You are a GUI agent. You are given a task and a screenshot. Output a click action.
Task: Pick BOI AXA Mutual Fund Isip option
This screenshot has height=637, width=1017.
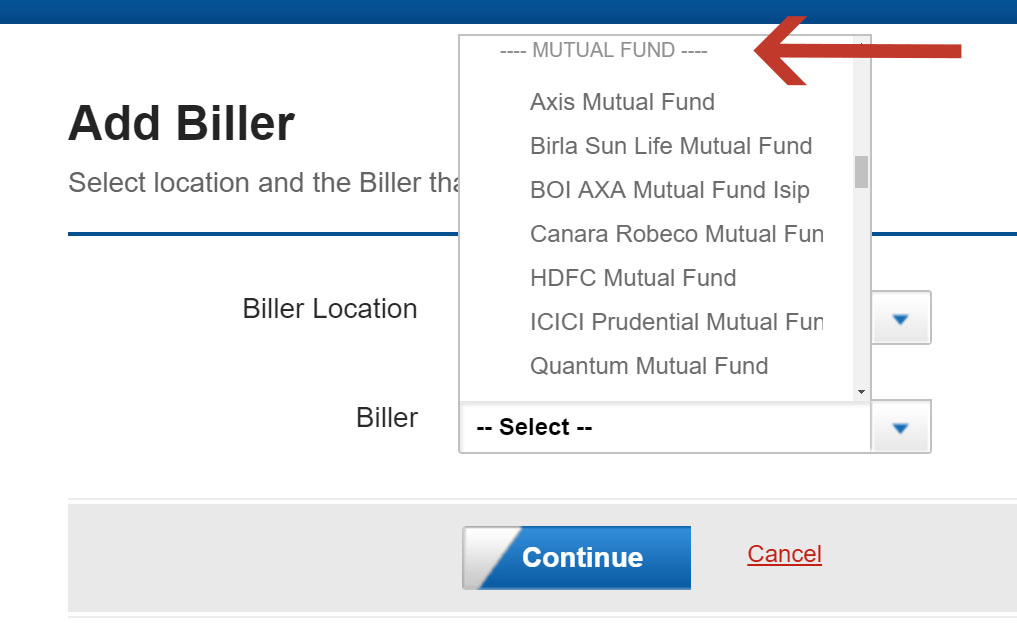669,190
